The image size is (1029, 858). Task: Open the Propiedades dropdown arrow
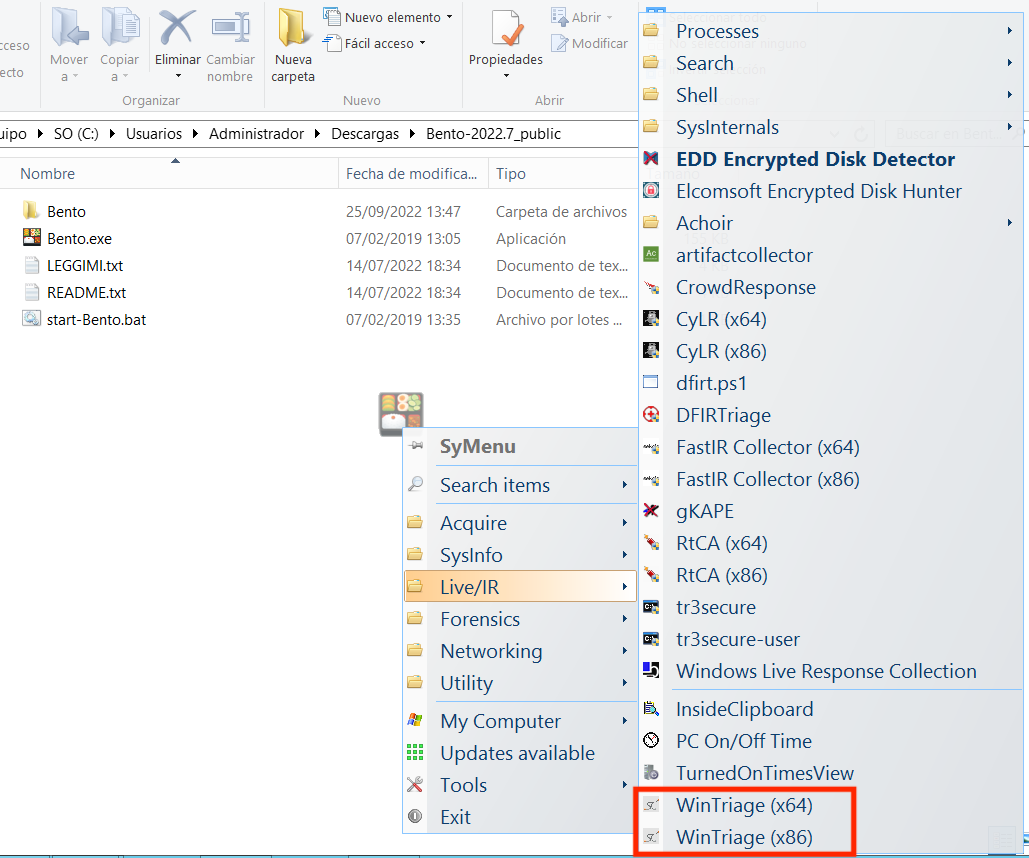[506, 76]
